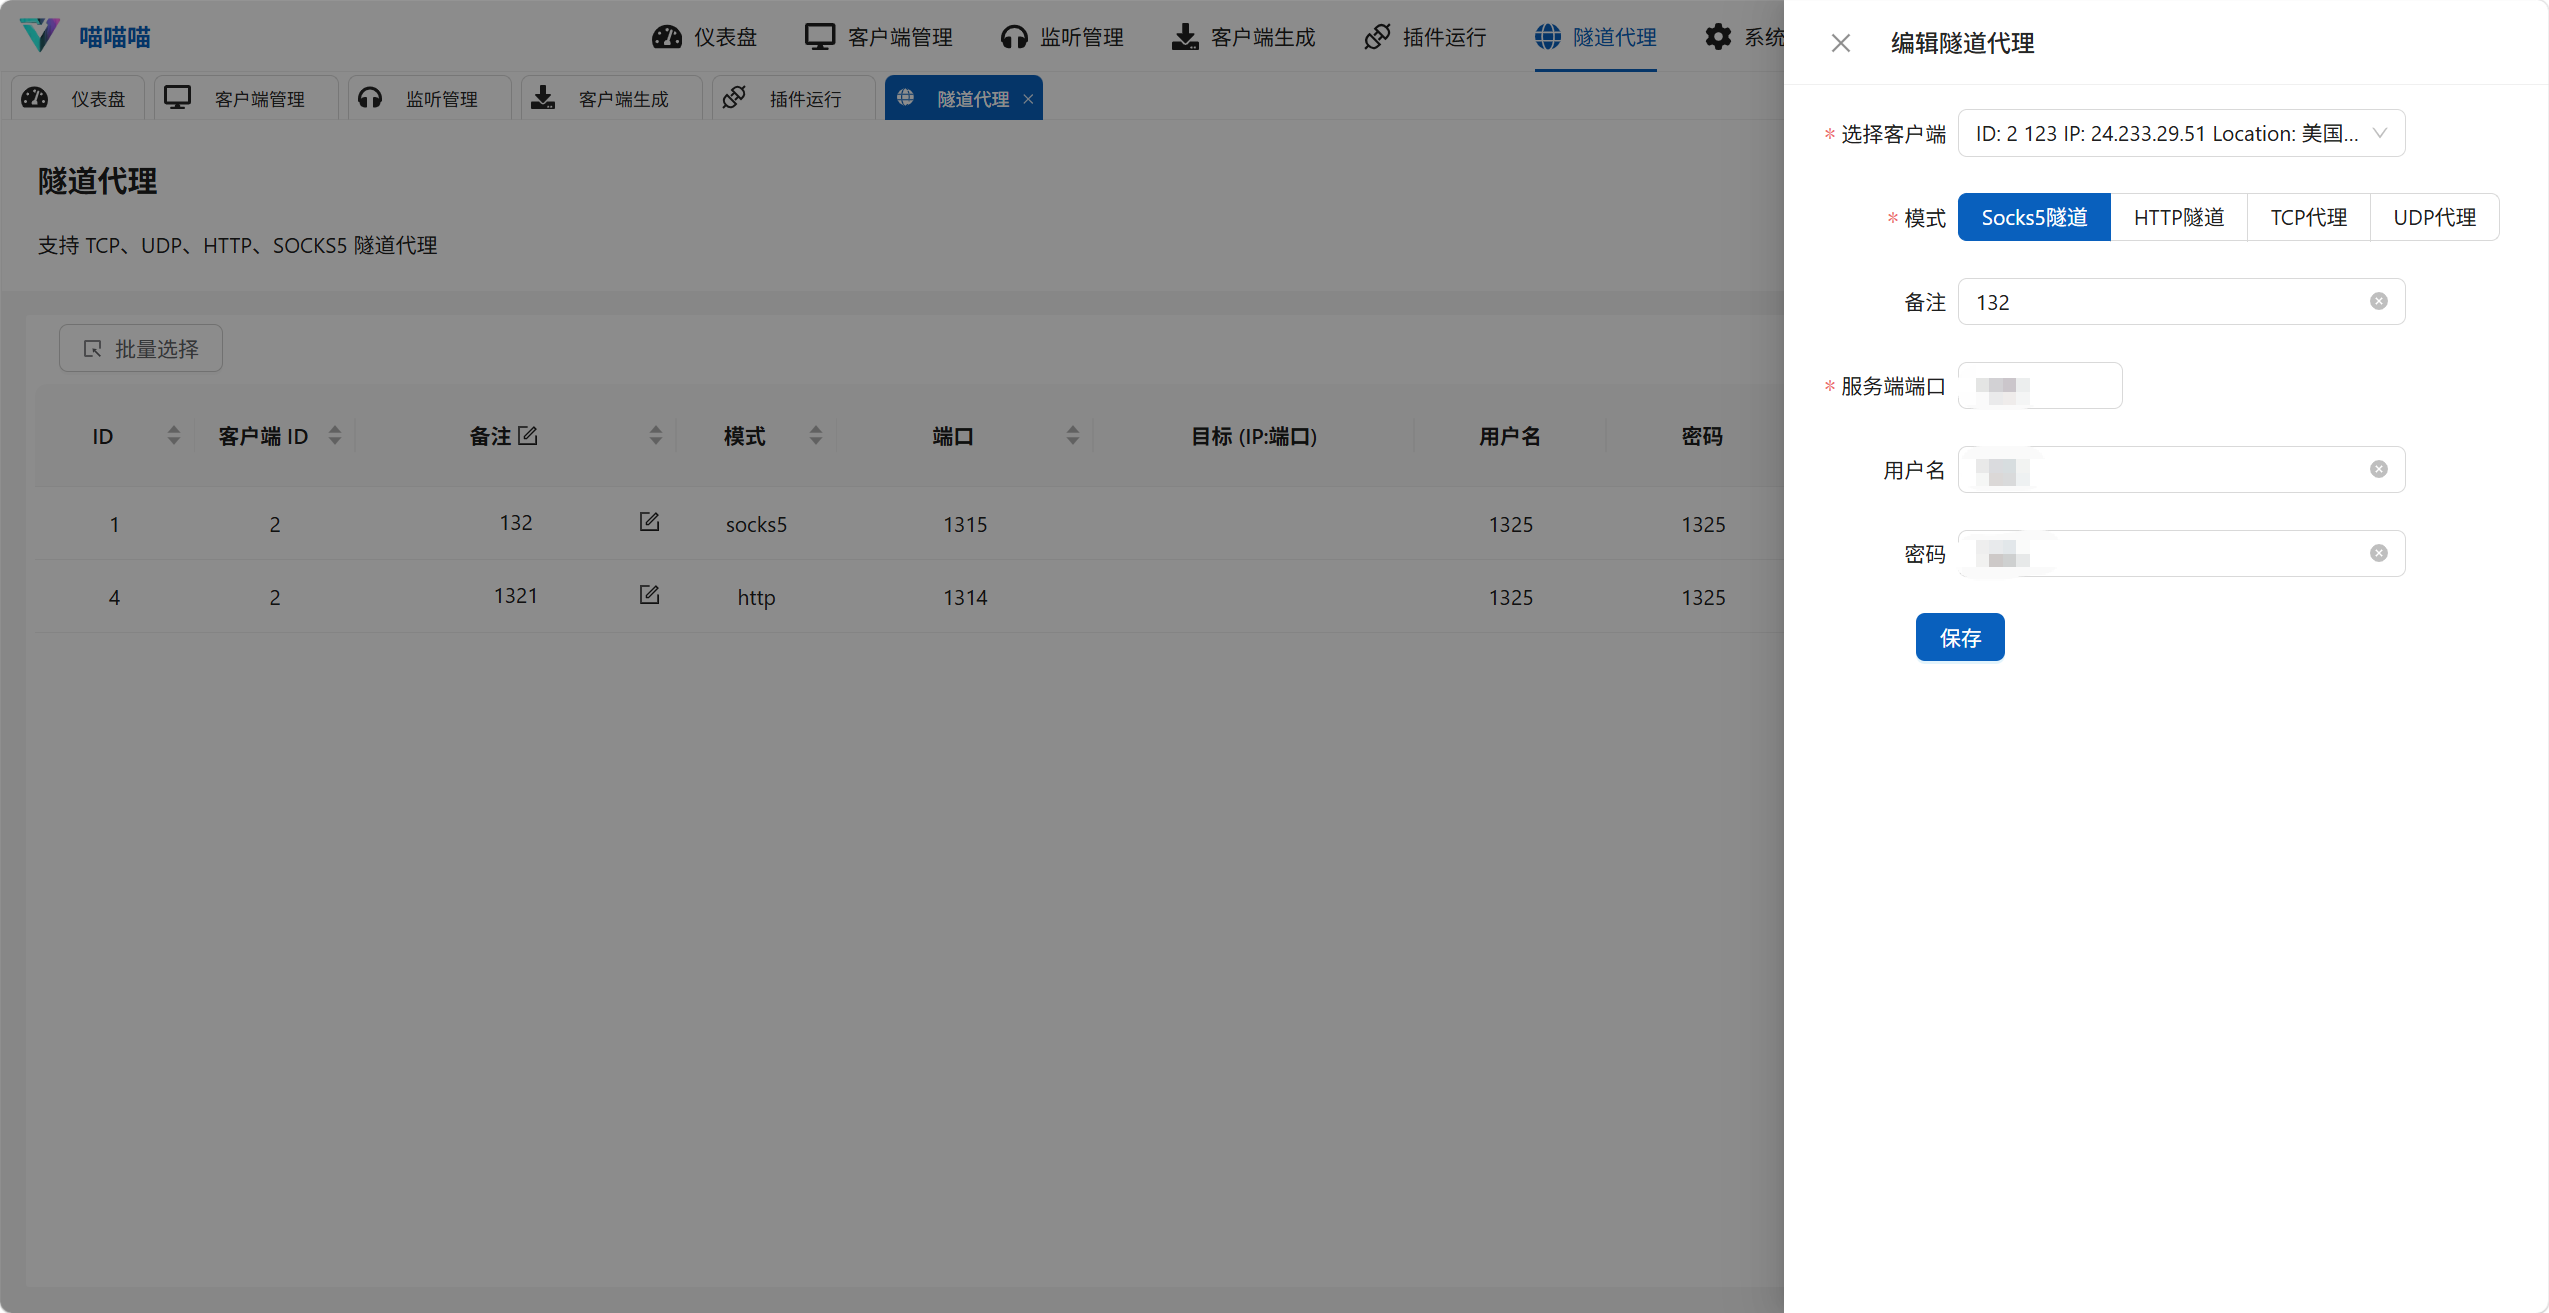Clear the 密码 field with its clear icon
Image resolution: width=2549 pixels, height=1313 pixels.
[x=2378, y=553]
